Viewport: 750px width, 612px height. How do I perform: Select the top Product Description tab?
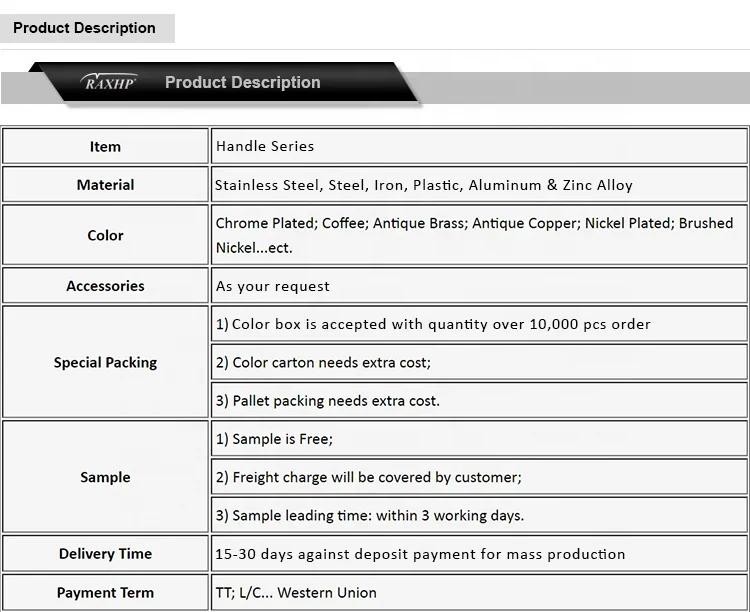pos(85,28)
